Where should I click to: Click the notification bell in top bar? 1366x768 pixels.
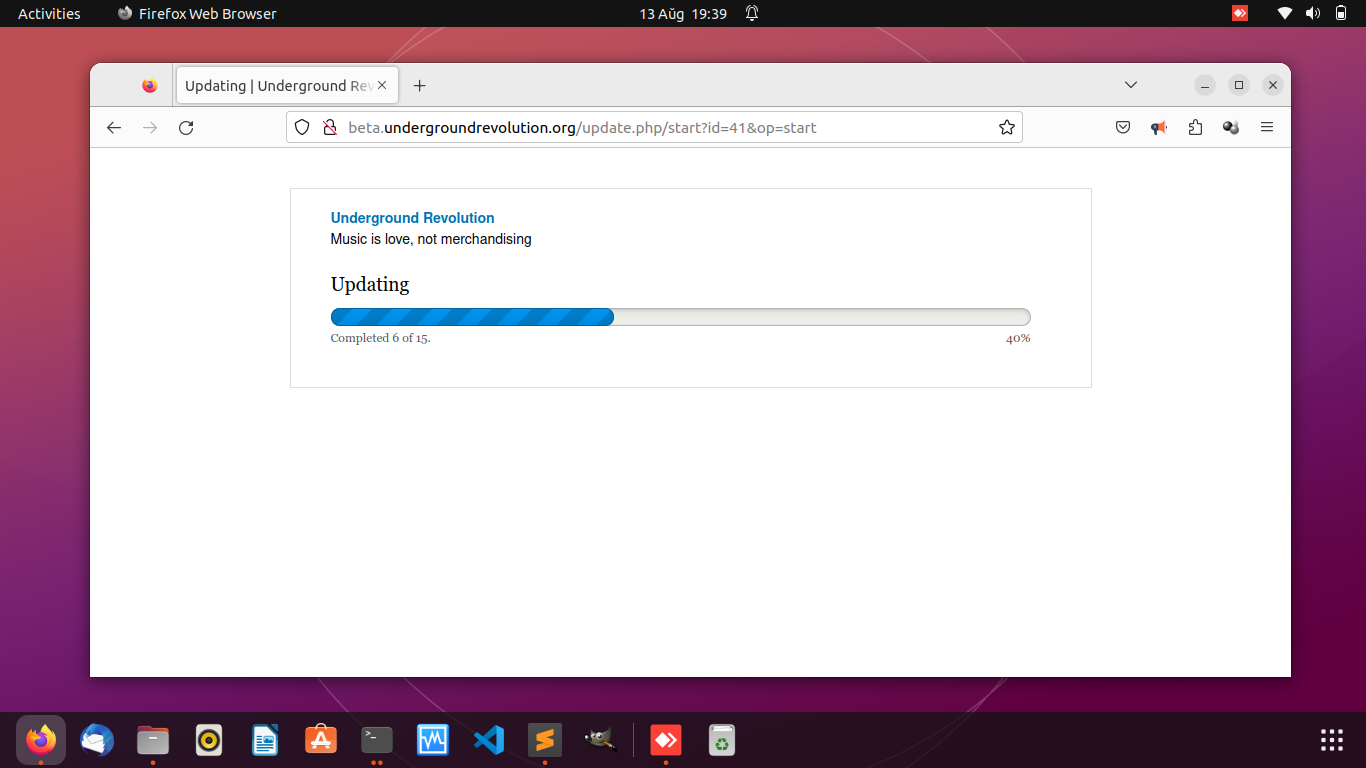(x=752, y=13)
